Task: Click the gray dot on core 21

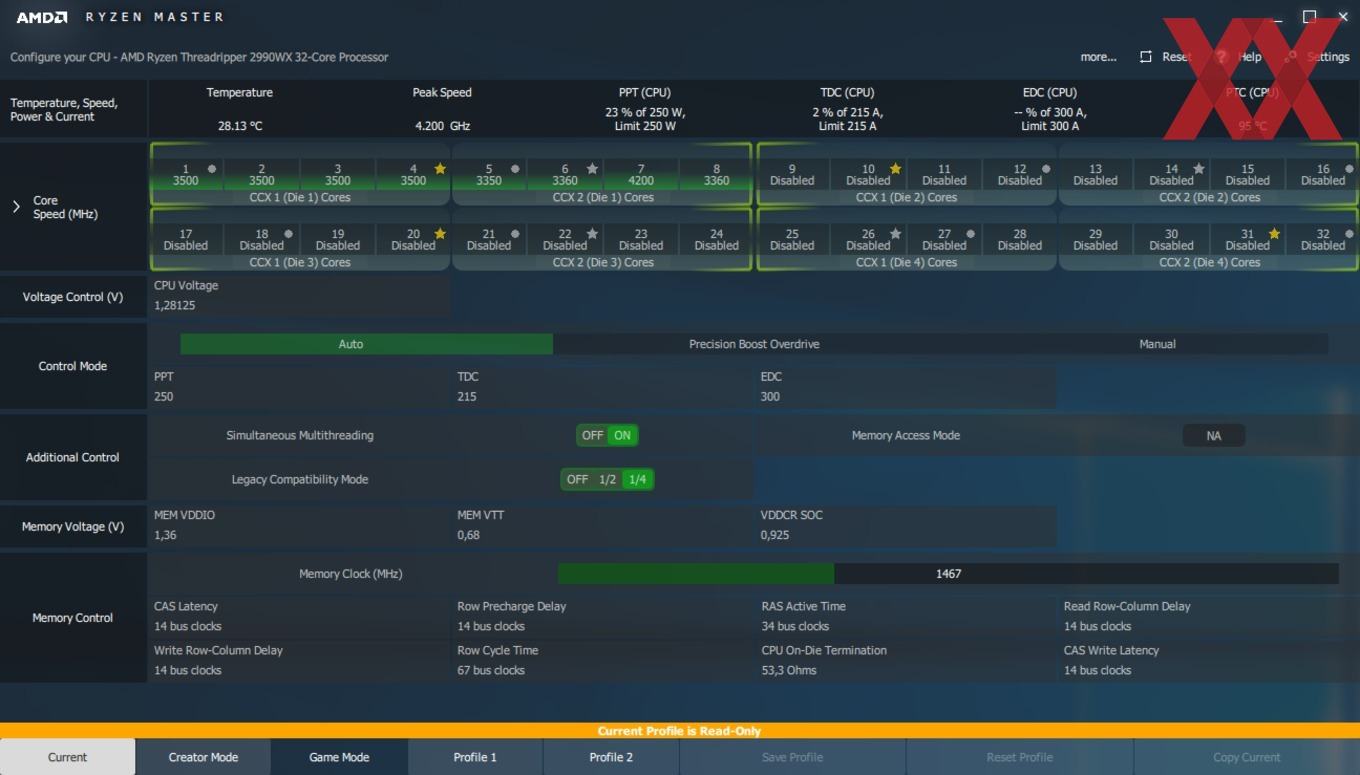Action: pyautogui.click(x=515, y=234)
